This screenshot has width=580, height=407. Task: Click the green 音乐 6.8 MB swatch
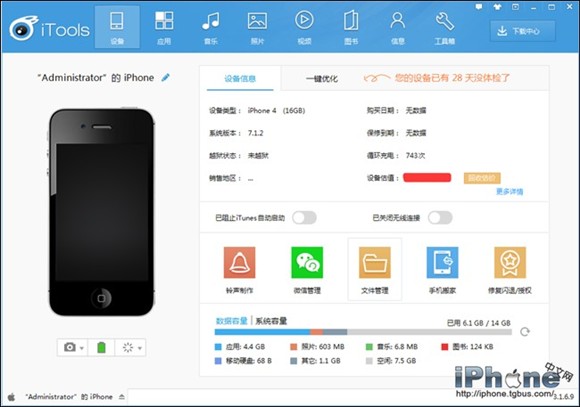tap(369, 347)
